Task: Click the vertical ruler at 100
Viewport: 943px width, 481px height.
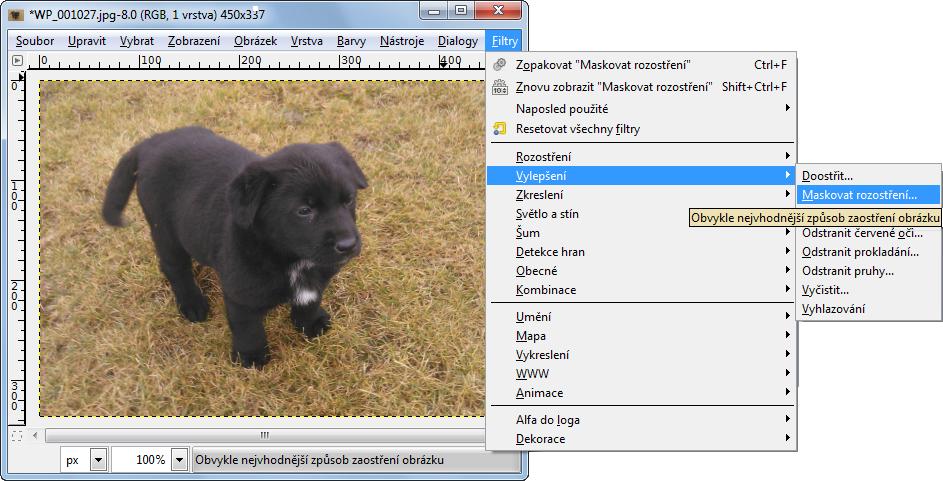Action: coord(15,195)
